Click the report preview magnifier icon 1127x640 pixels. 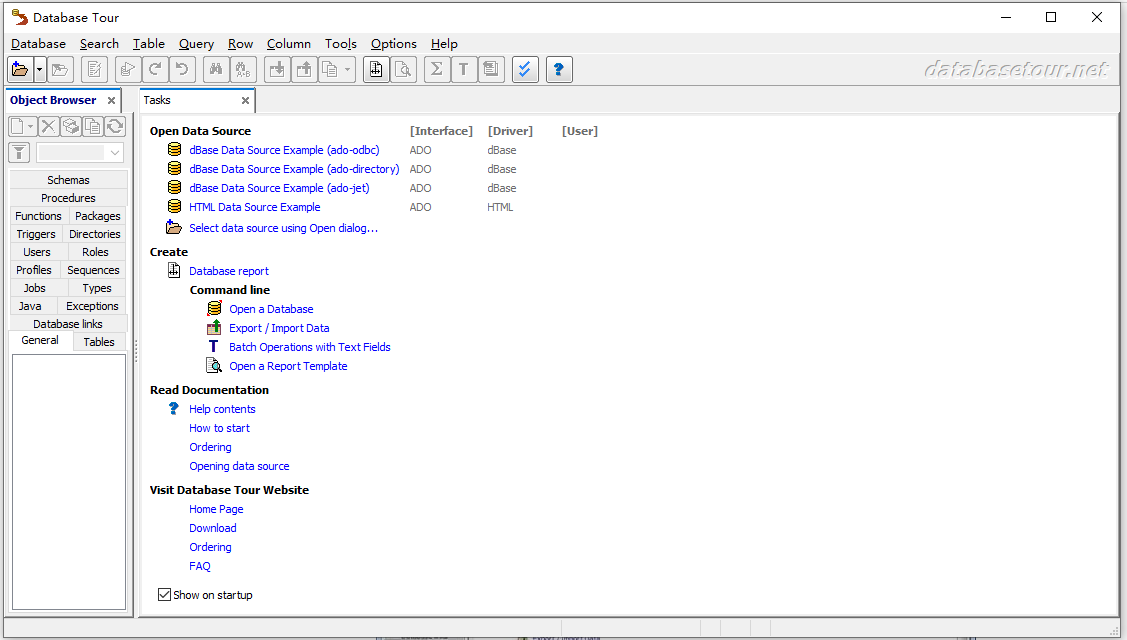click(x=403, y=70)
